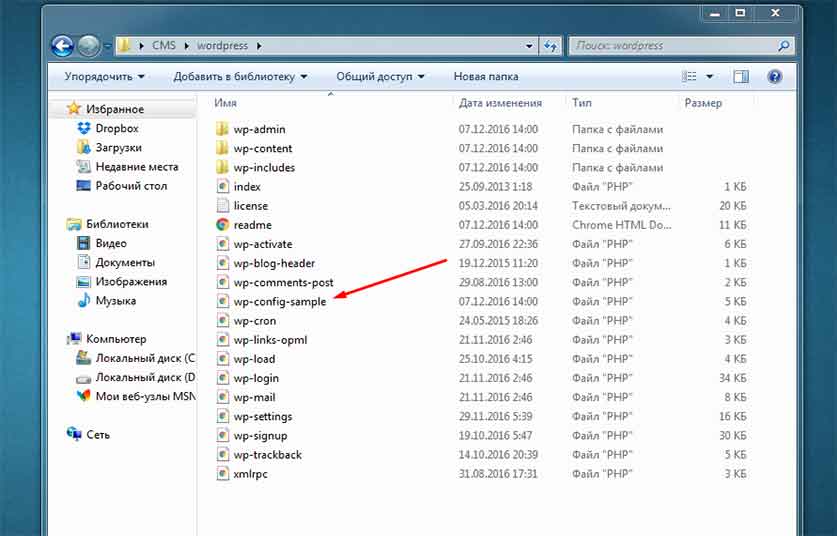Open Рабочий стол in Favorites
The height and width of the screenshot is (536, 837).
(131, 186)
